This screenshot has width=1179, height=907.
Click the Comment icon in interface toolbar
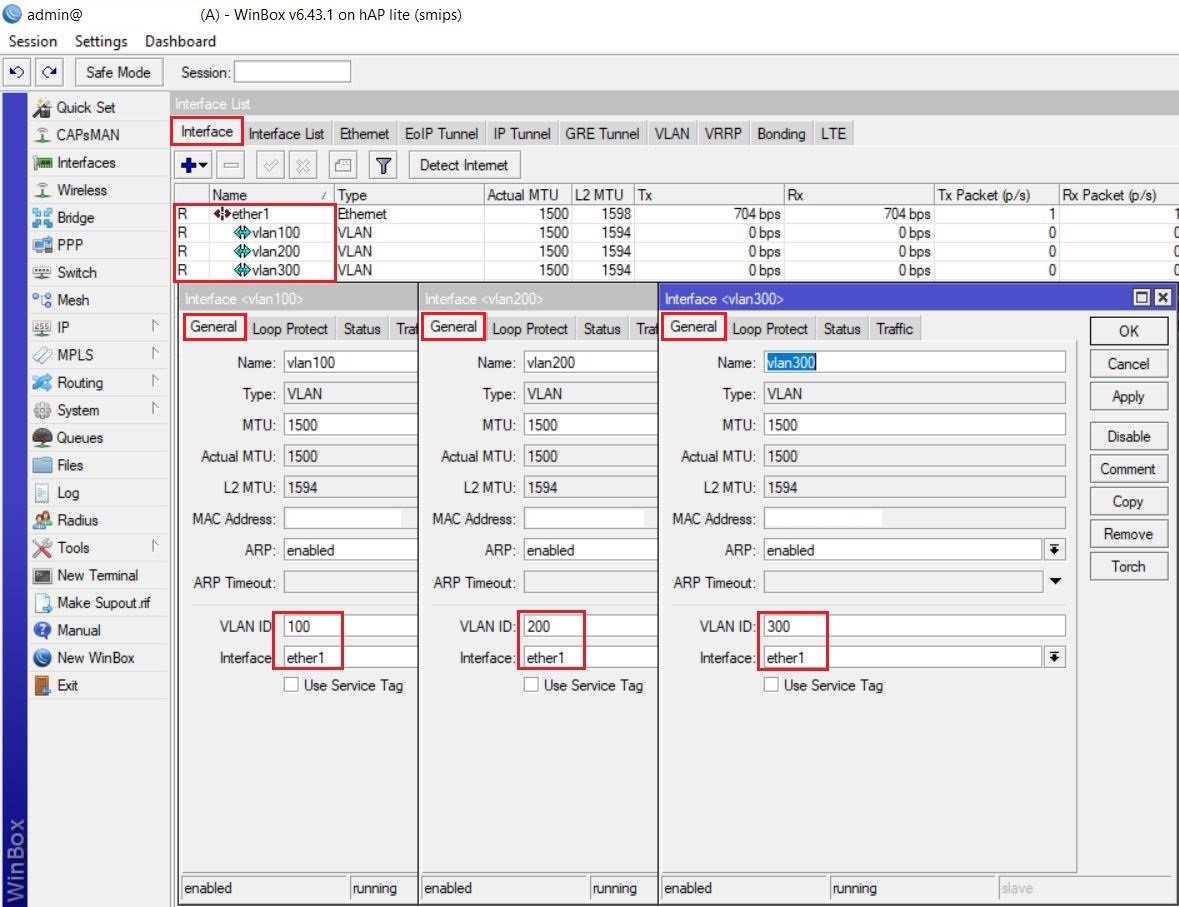pos(343,165)
